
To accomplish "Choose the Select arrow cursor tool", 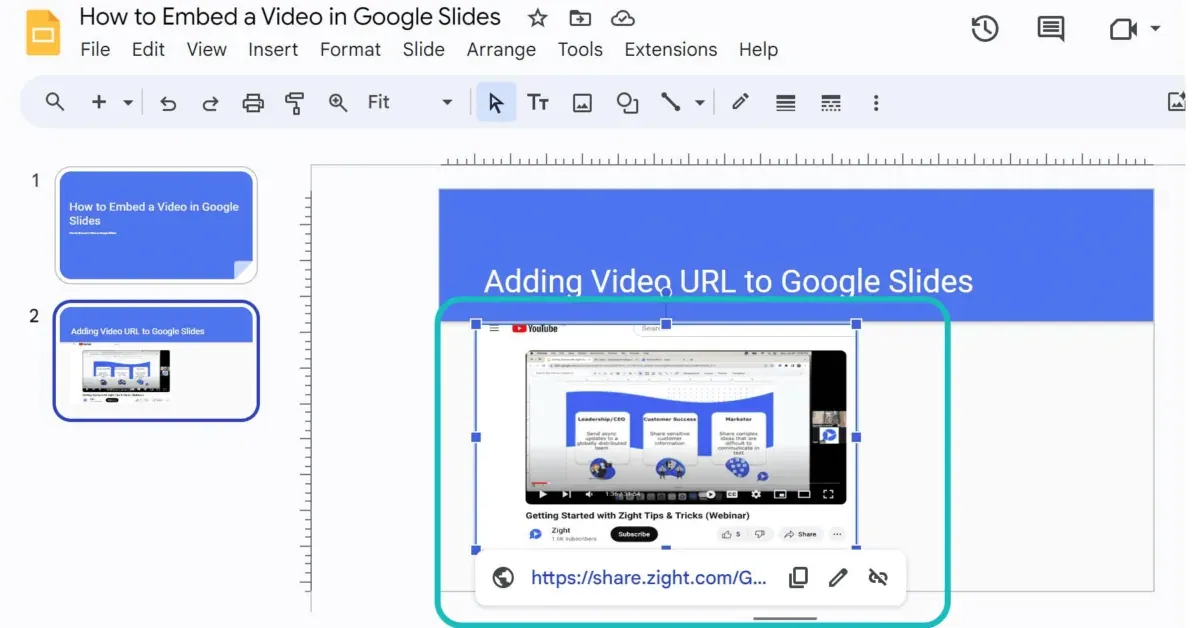I will (x=496, y=102).
